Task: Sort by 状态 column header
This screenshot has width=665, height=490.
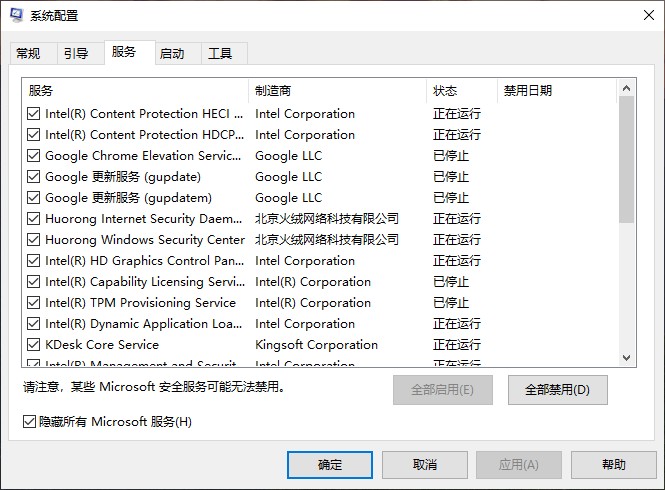Action: (461, 90)
